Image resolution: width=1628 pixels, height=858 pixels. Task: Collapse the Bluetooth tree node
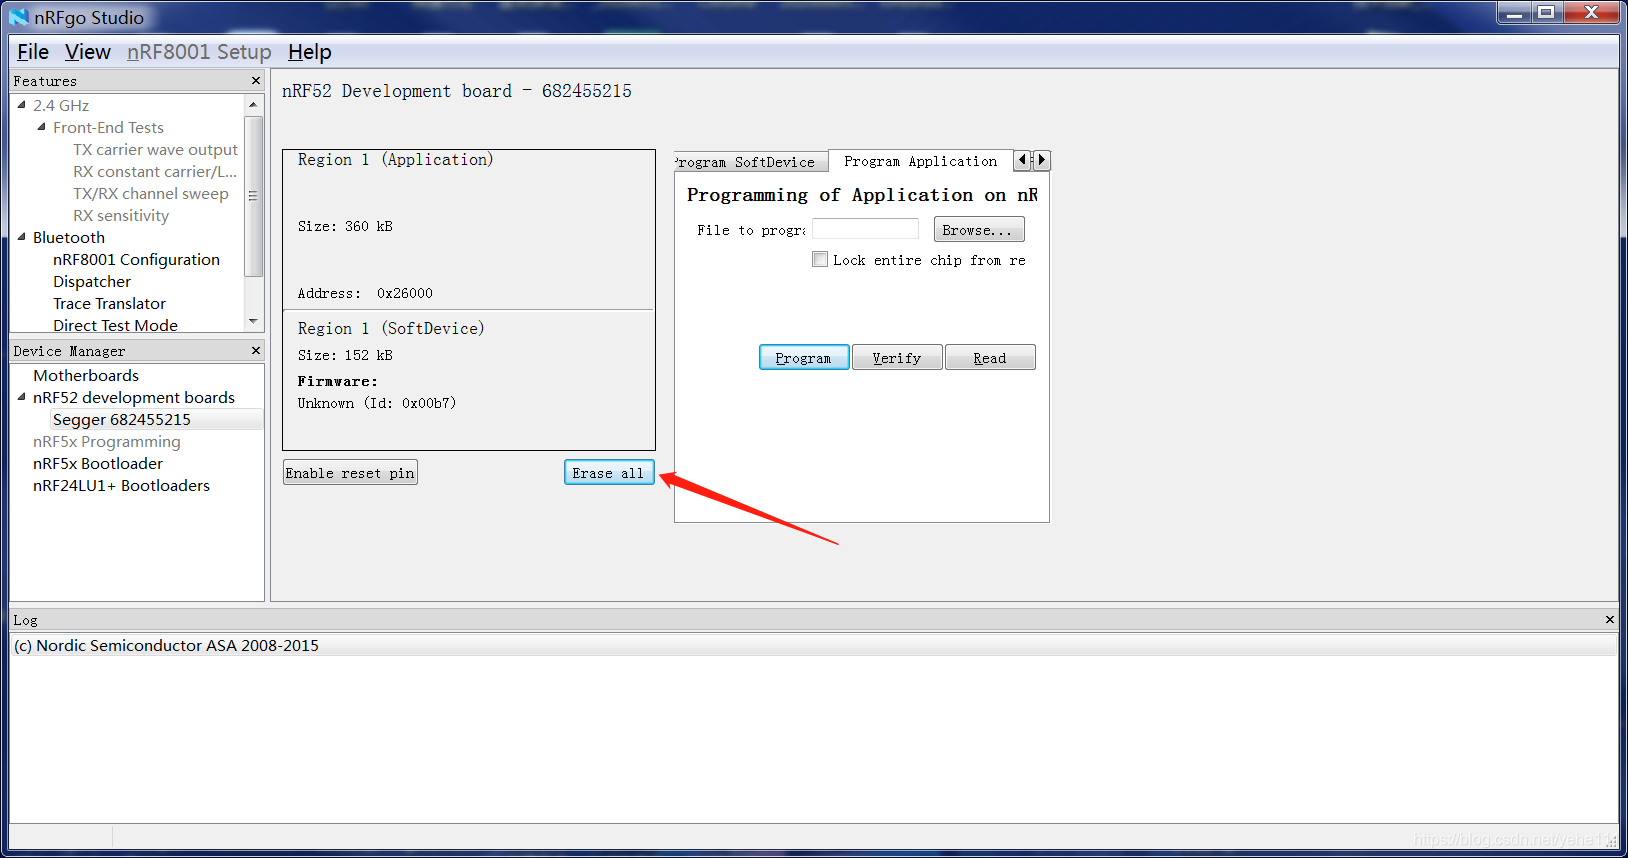click(22, 237)
